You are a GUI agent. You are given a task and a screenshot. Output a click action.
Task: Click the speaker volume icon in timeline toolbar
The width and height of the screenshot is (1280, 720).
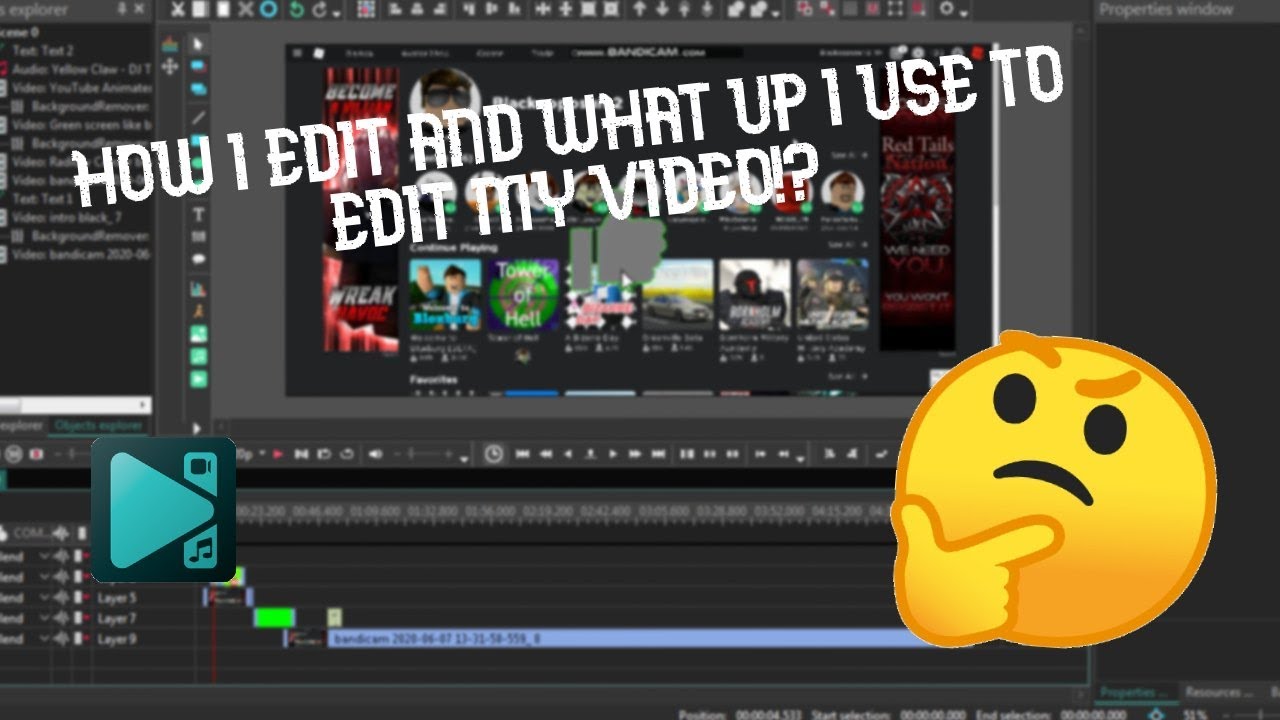pyautogui.click(x=375, y=454)
